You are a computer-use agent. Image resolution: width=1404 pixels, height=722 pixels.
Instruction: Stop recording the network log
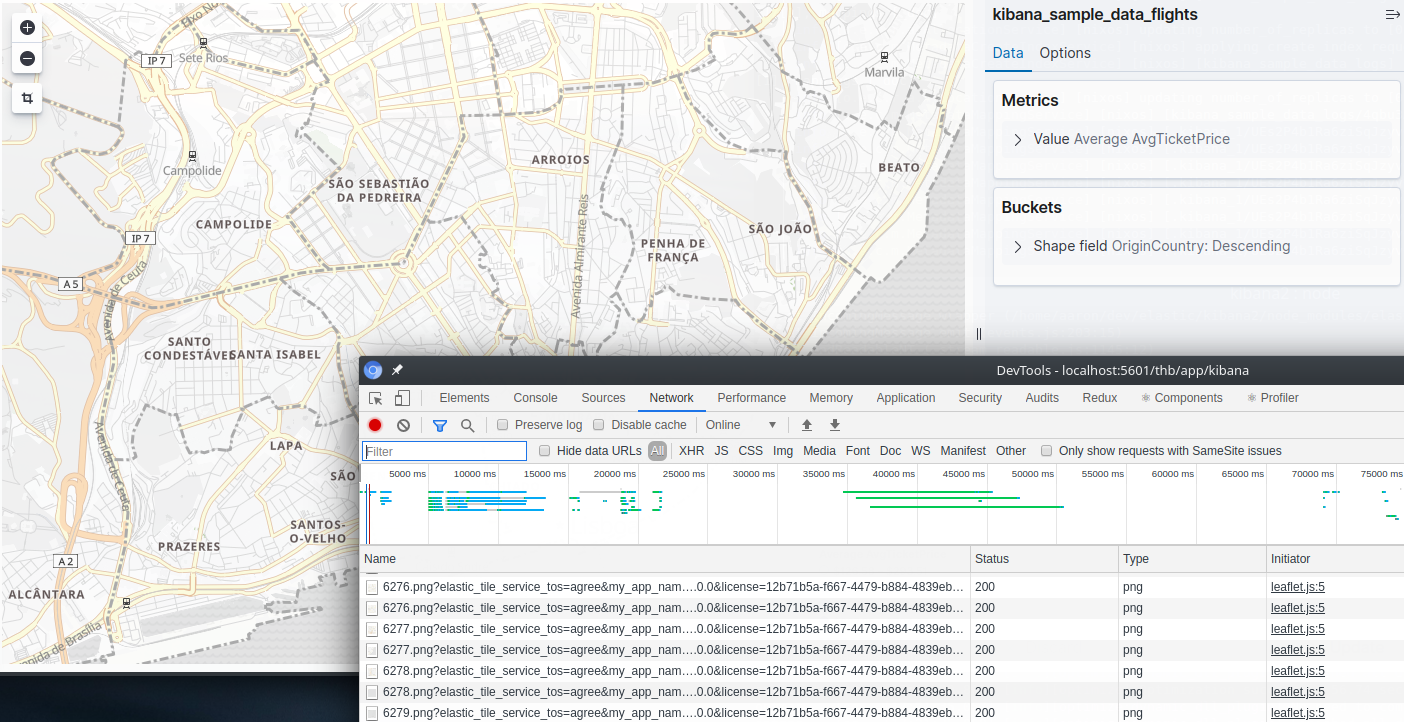(375, 425)
